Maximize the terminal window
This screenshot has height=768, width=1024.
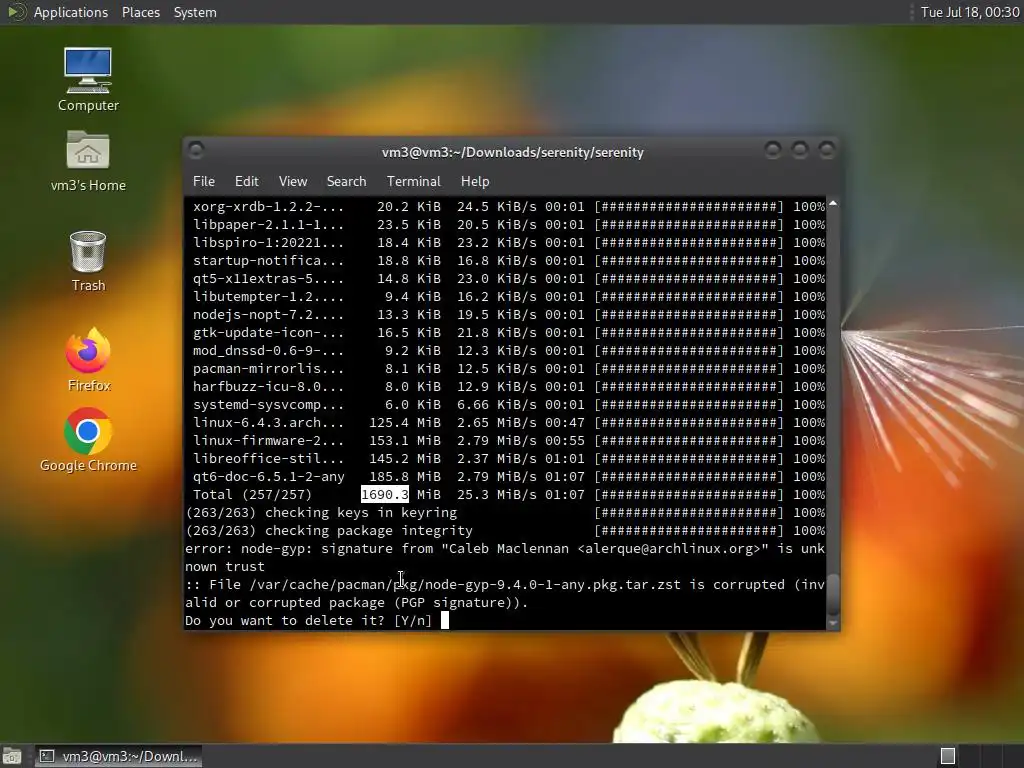pyautogui.click(x=799, y=151)
